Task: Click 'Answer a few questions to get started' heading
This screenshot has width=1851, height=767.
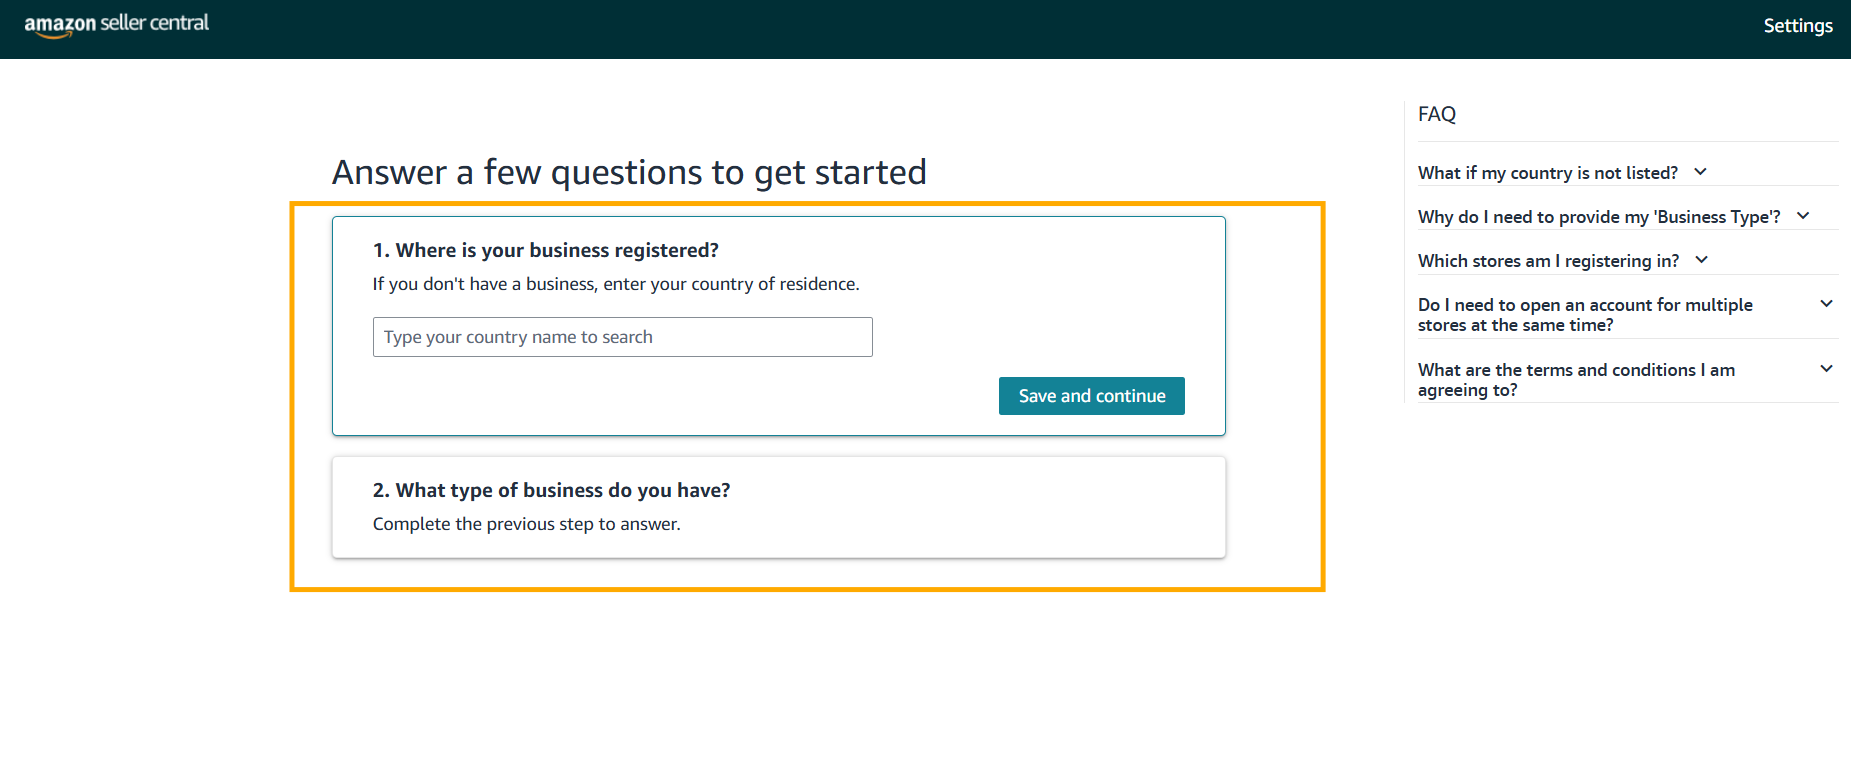Action: tap(629, 172)
